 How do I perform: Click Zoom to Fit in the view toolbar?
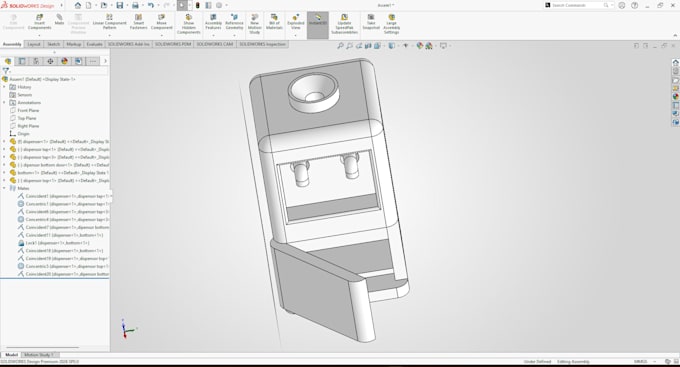point(340,46)
